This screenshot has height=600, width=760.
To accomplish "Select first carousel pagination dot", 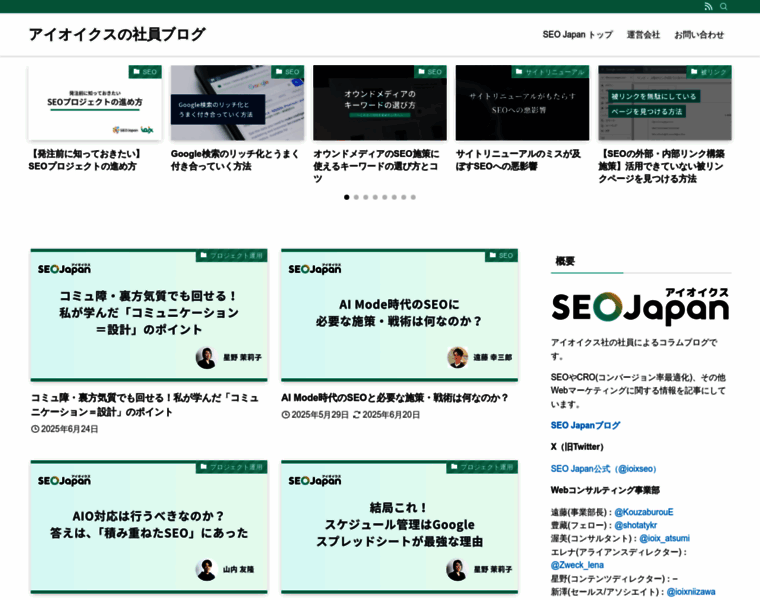I will point(347,197).
